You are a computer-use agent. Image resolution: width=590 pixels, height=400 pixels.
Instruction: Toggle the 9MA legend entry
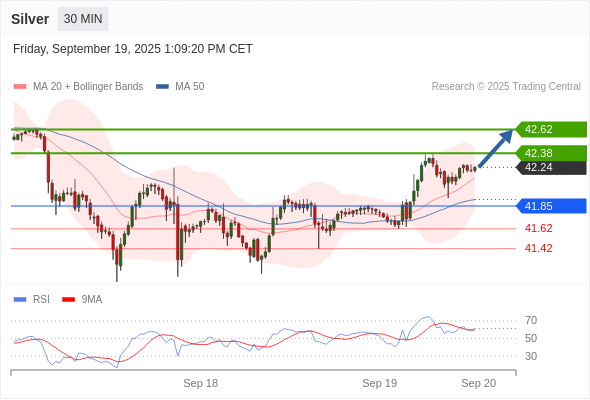82,300
